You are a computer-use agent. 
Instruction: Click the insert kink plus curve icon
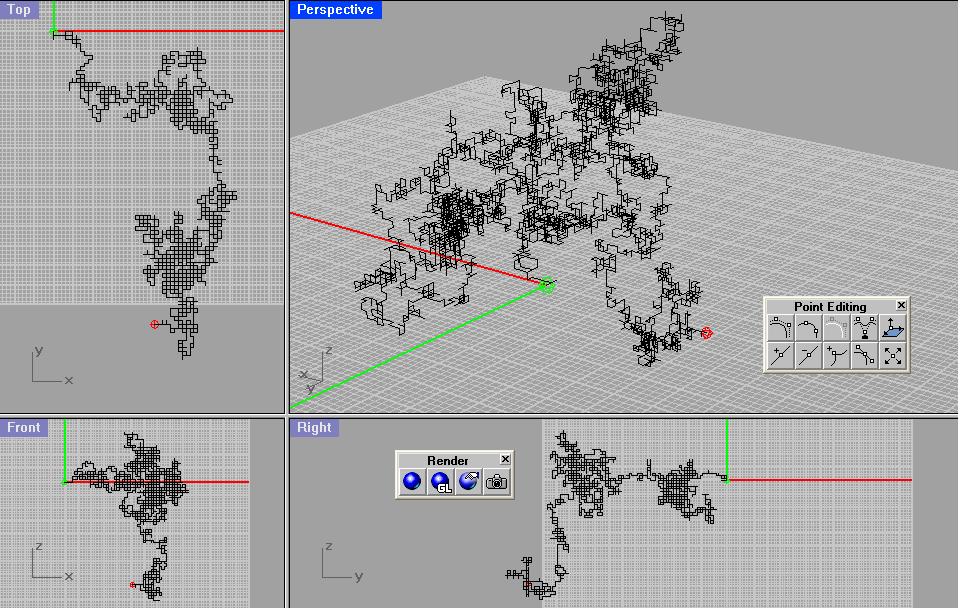[837, 355]
